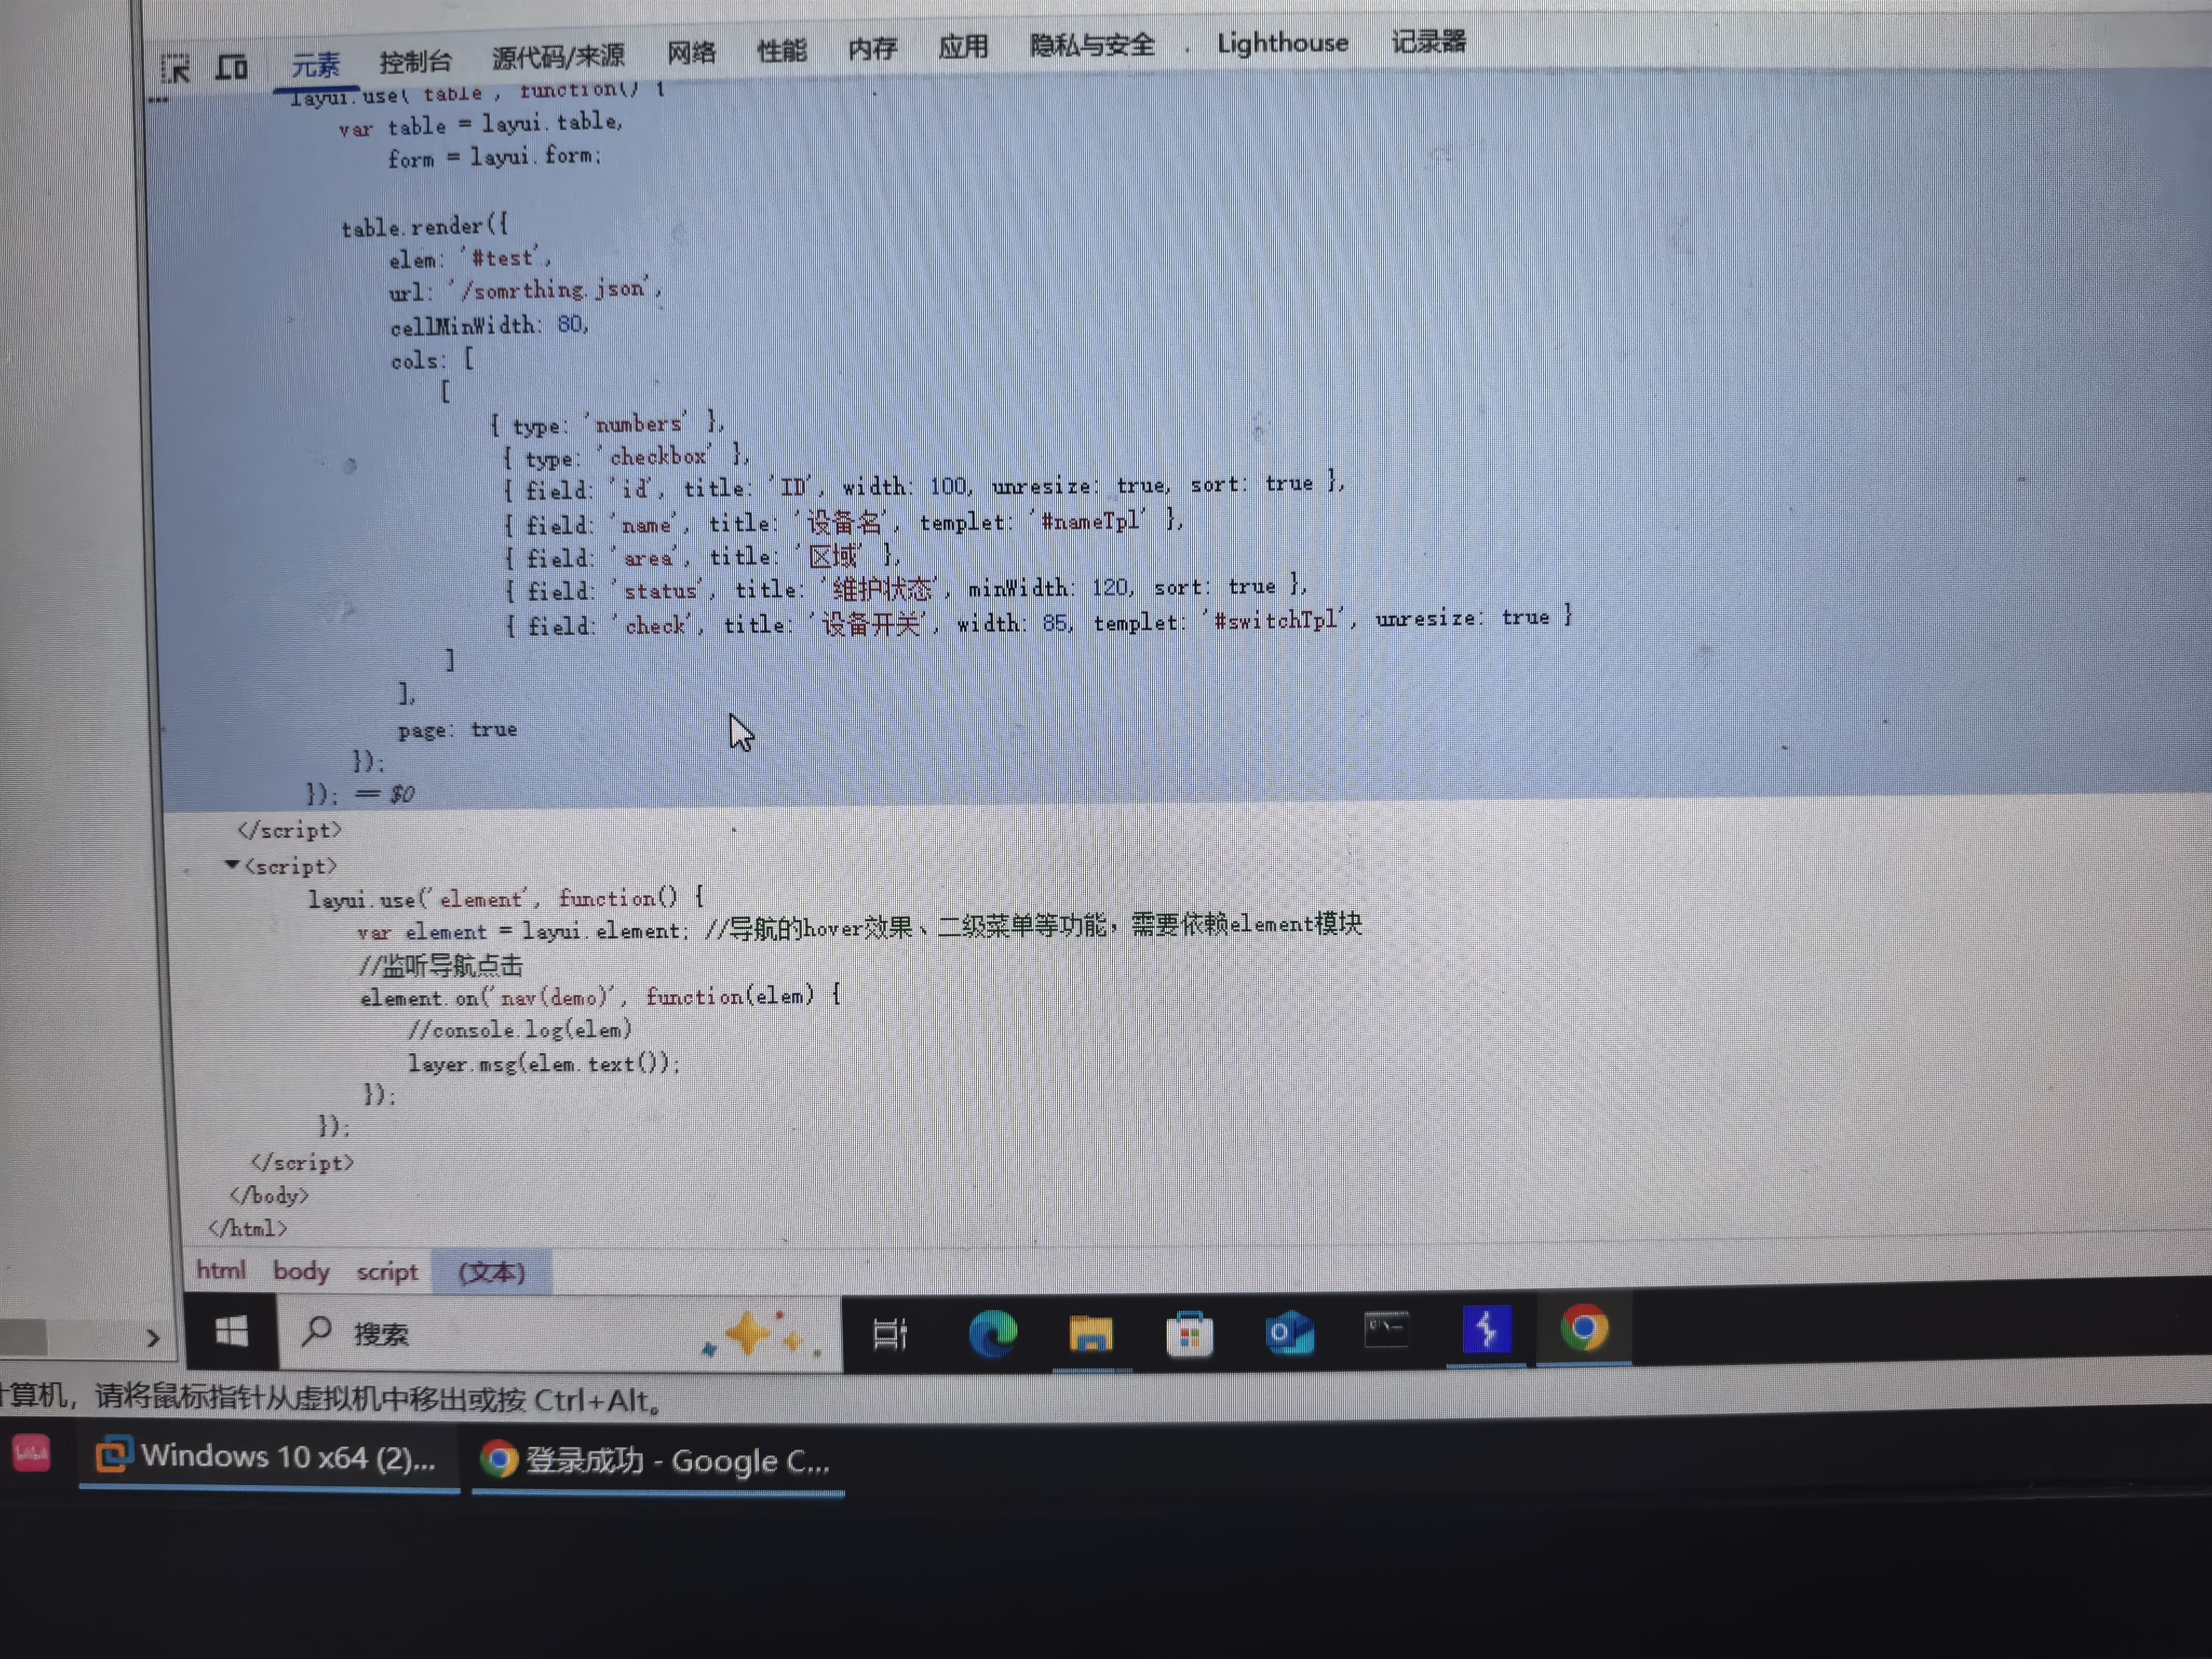Open Outlook from the taskbar
The width and height of the screenshot is (2212, 1659).
1289,1333
